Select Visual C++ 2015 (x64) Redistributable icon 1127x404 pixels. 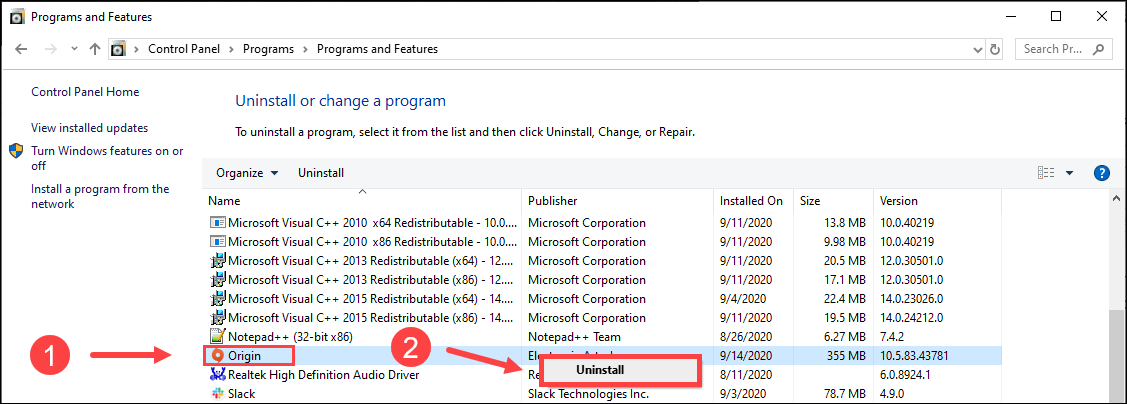pos(217,298)
